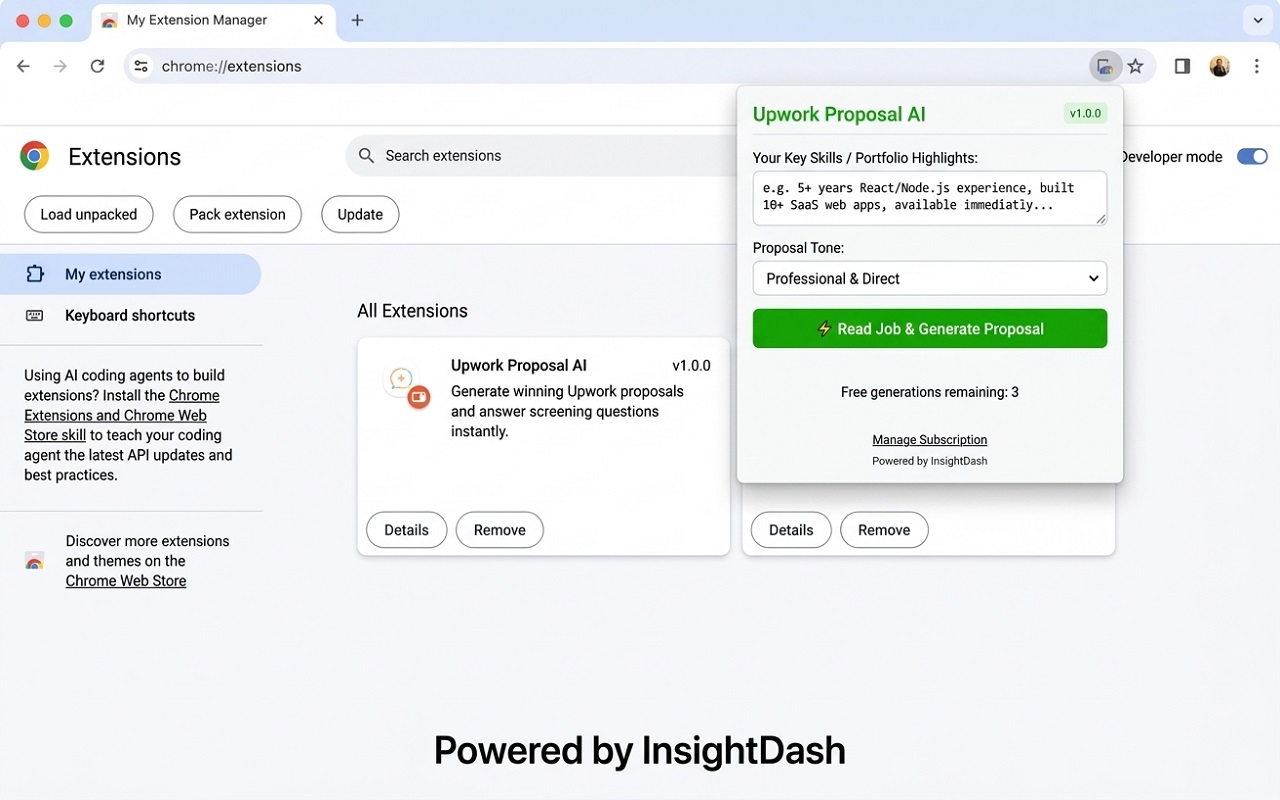Open the browser side panel
The width and height of the screenshot is (1280, 800).
[x=1182, y=66]
